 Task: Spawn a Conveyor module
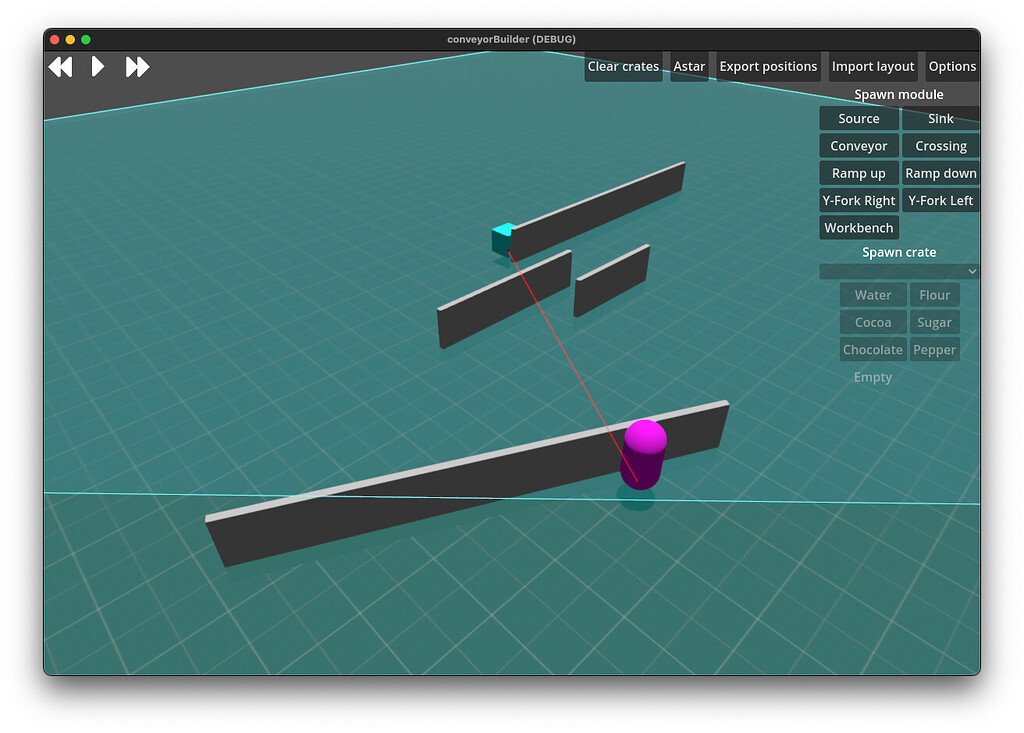click(858, 145)
